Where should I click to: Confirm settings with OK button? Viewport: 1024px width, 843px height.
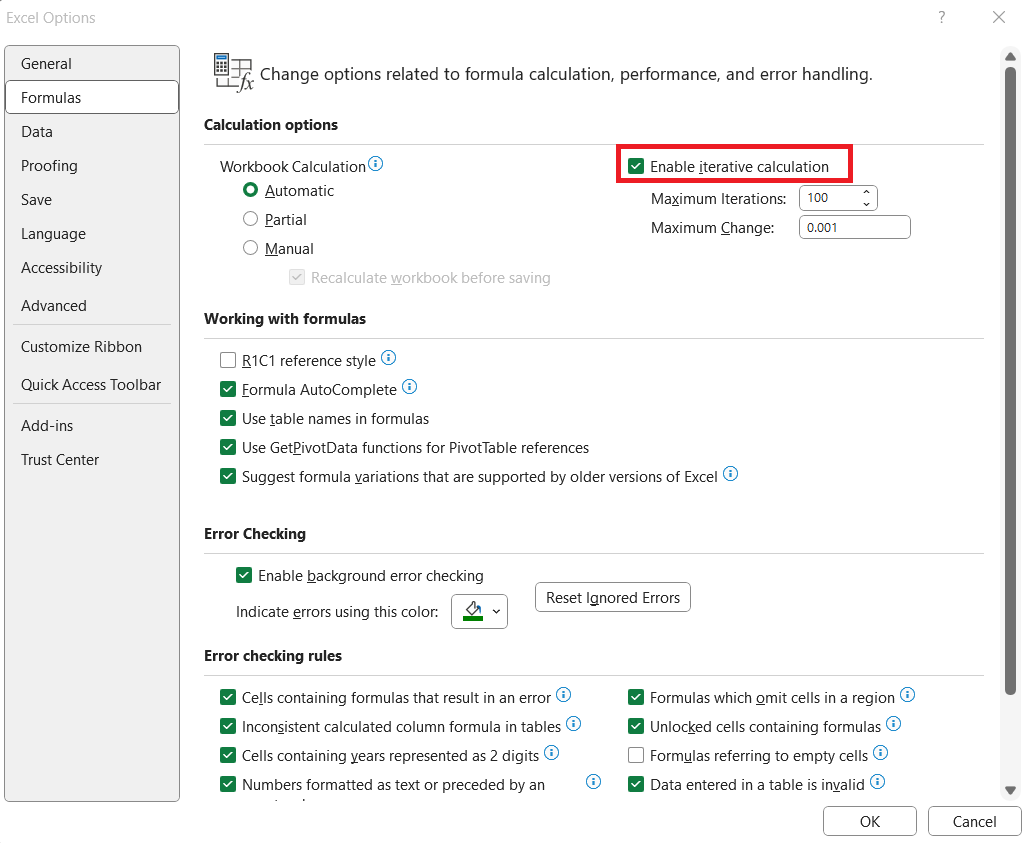(870, 821)
